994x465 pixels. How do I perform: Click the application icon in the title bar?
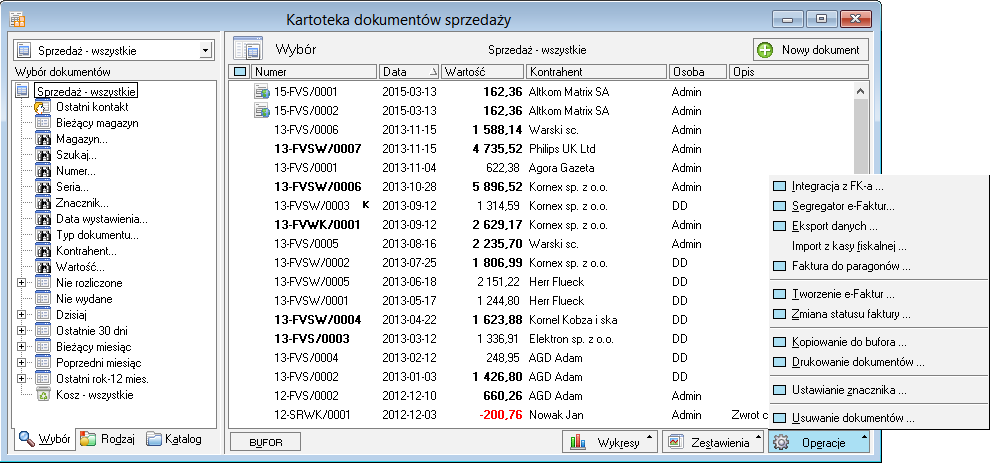coord(17,20)
